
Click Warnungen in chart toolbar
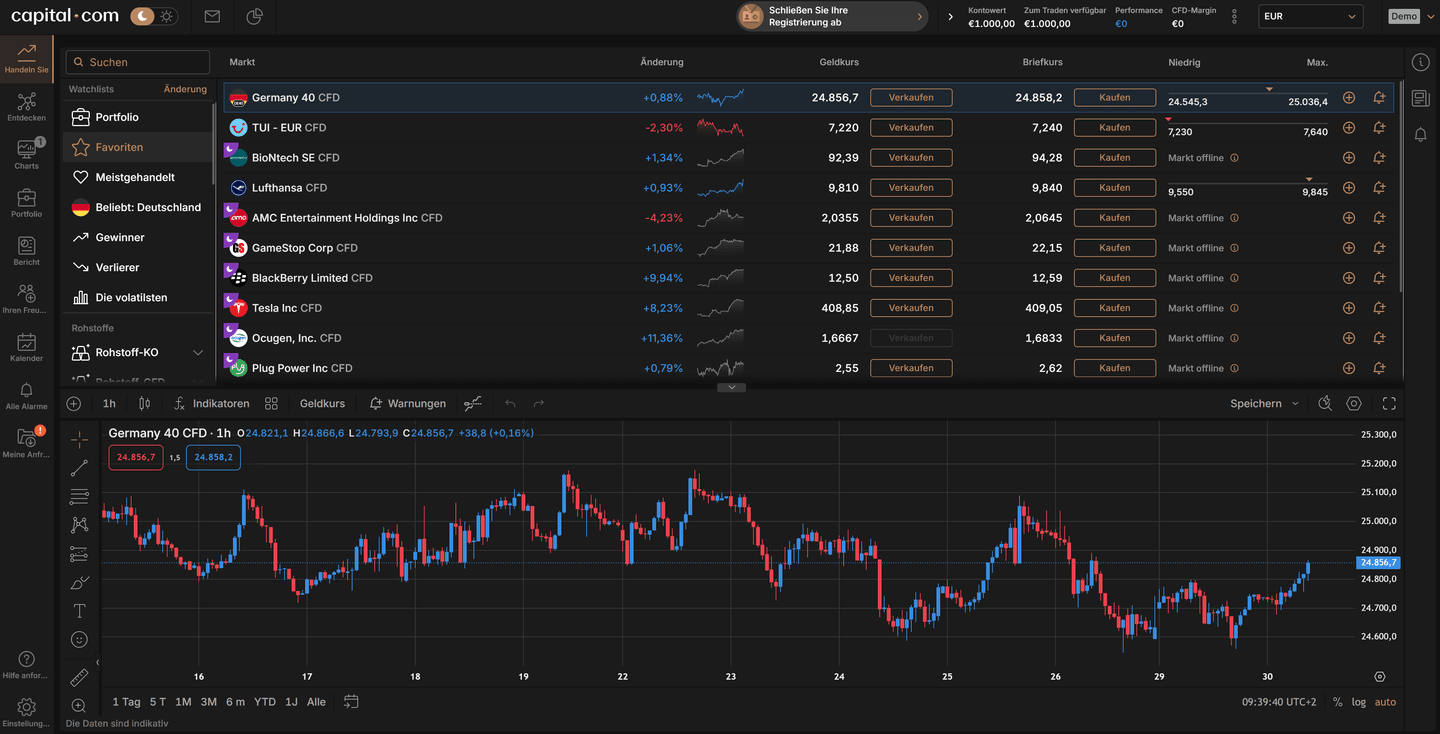point(407,403)
